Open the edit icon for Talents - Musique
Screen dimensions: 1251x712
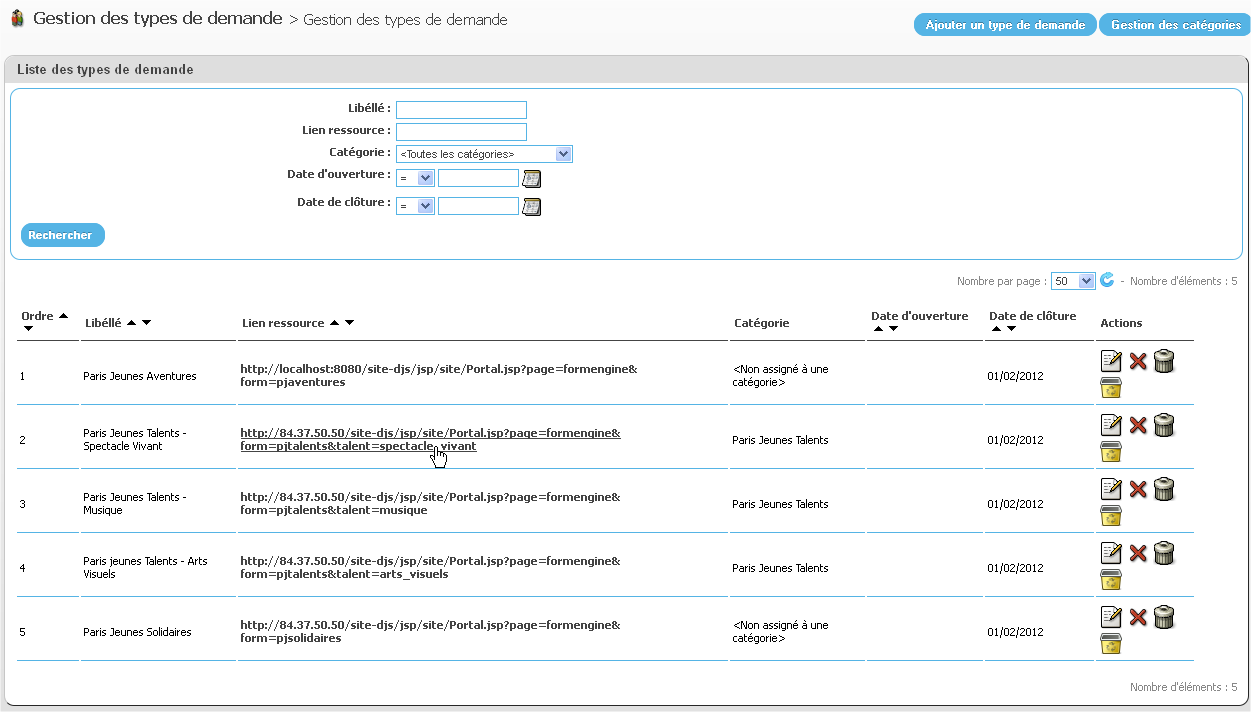click(x=1111, y=489)
